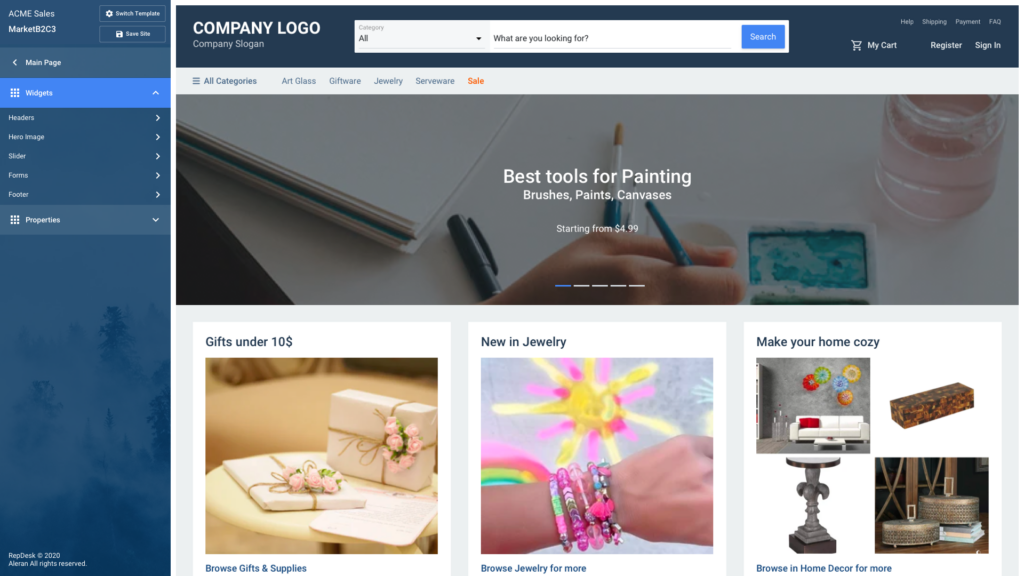Image resolution: width=1024 pixels, height=576 pixels.
Task: Click the All Categories hamburger icon
Action: [196, 81]
